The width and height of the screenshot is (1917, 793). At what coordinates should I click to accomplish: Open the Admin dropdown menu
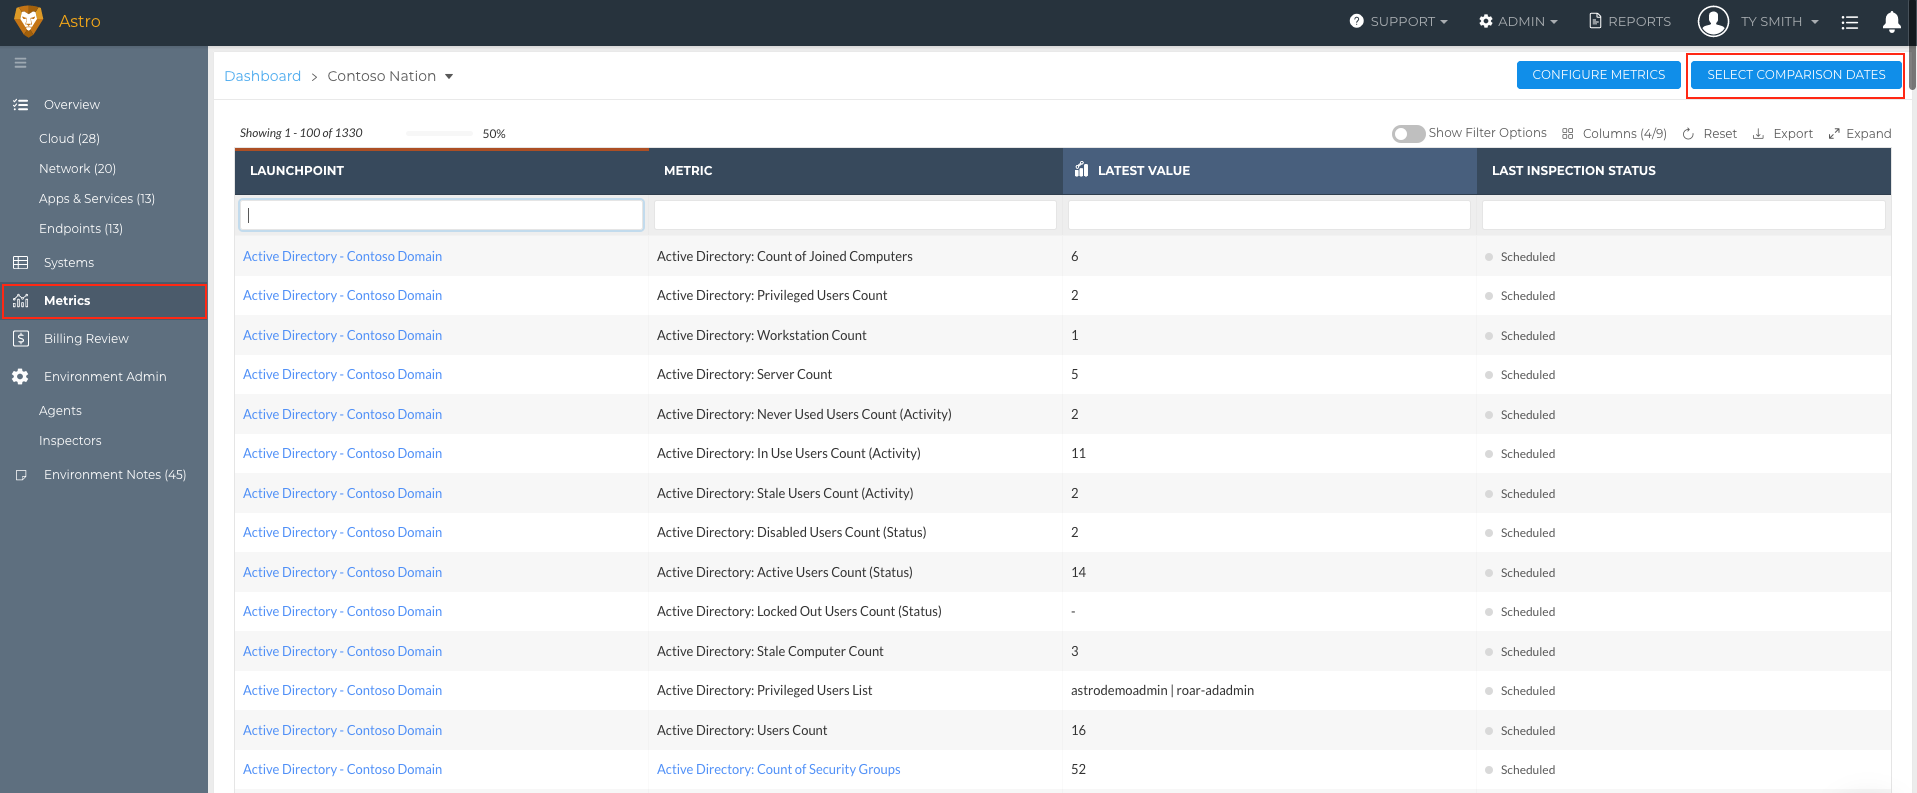(1518, 21)
